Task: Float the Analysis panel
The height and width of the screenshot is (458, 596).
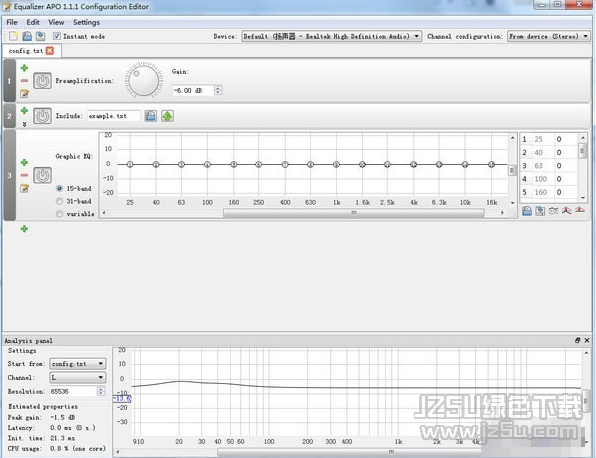Action: (x=578, y=341)
